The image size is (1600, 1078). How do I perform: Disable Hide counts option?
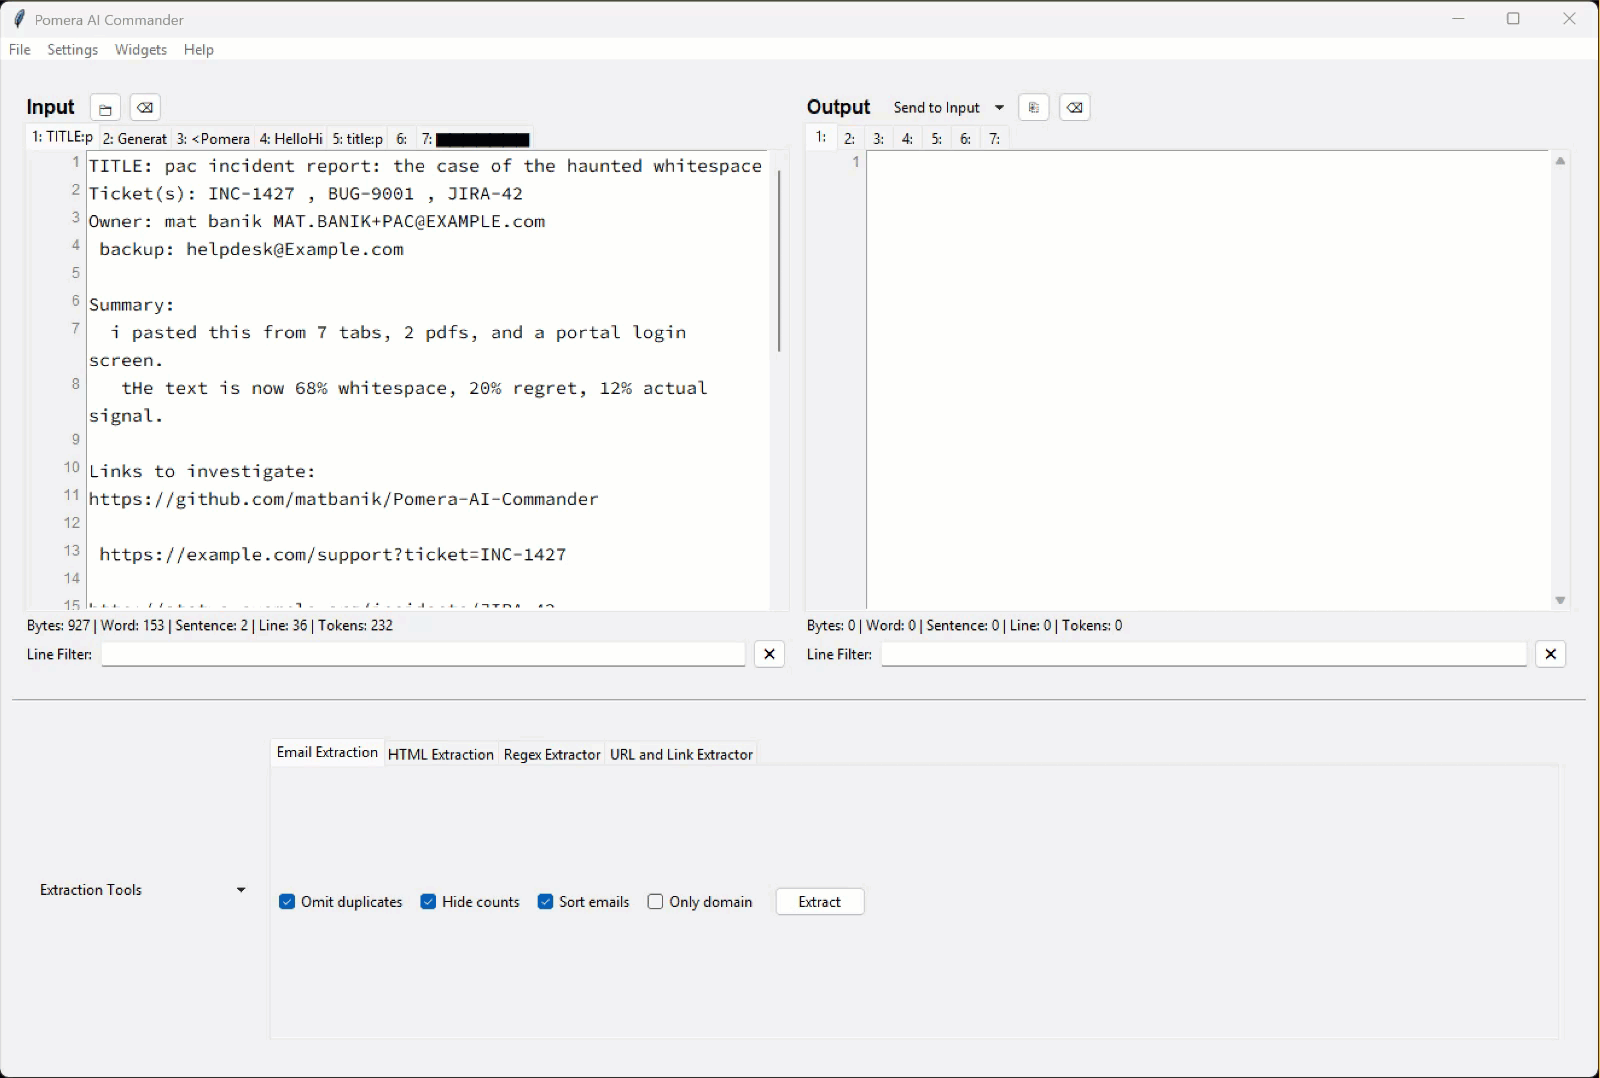click(x=428, y=901)
